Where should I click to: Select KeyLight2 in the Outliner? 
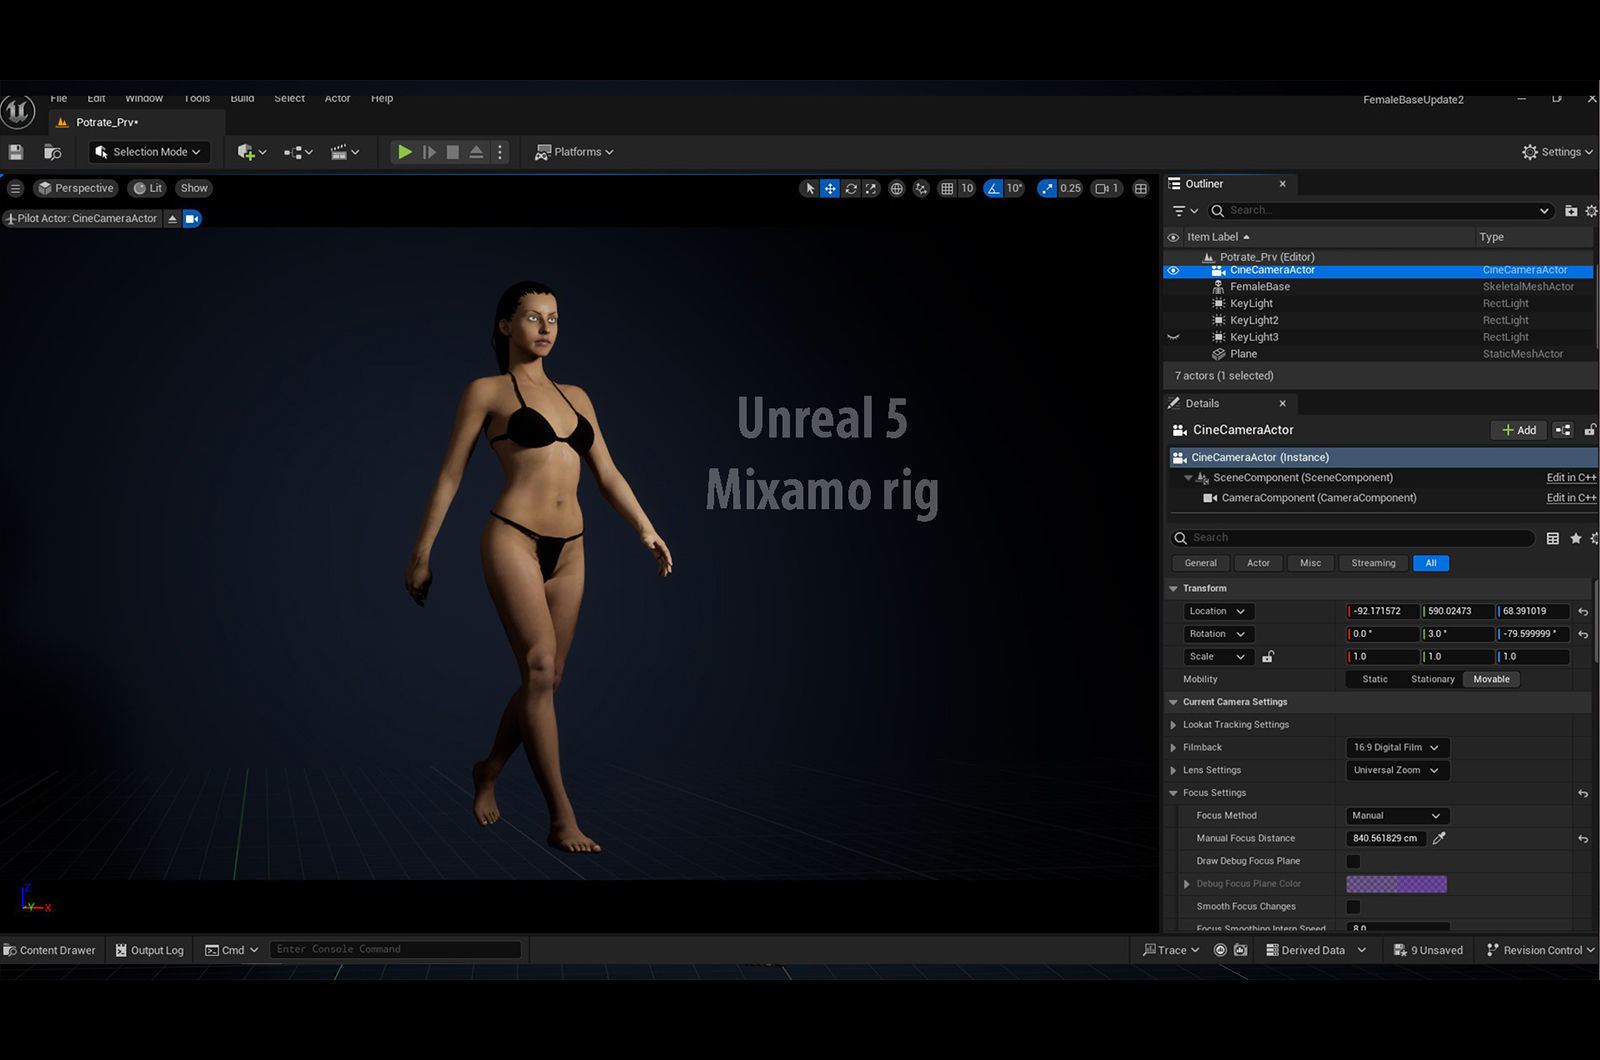pyautogui.click(x=1254, y=320)
